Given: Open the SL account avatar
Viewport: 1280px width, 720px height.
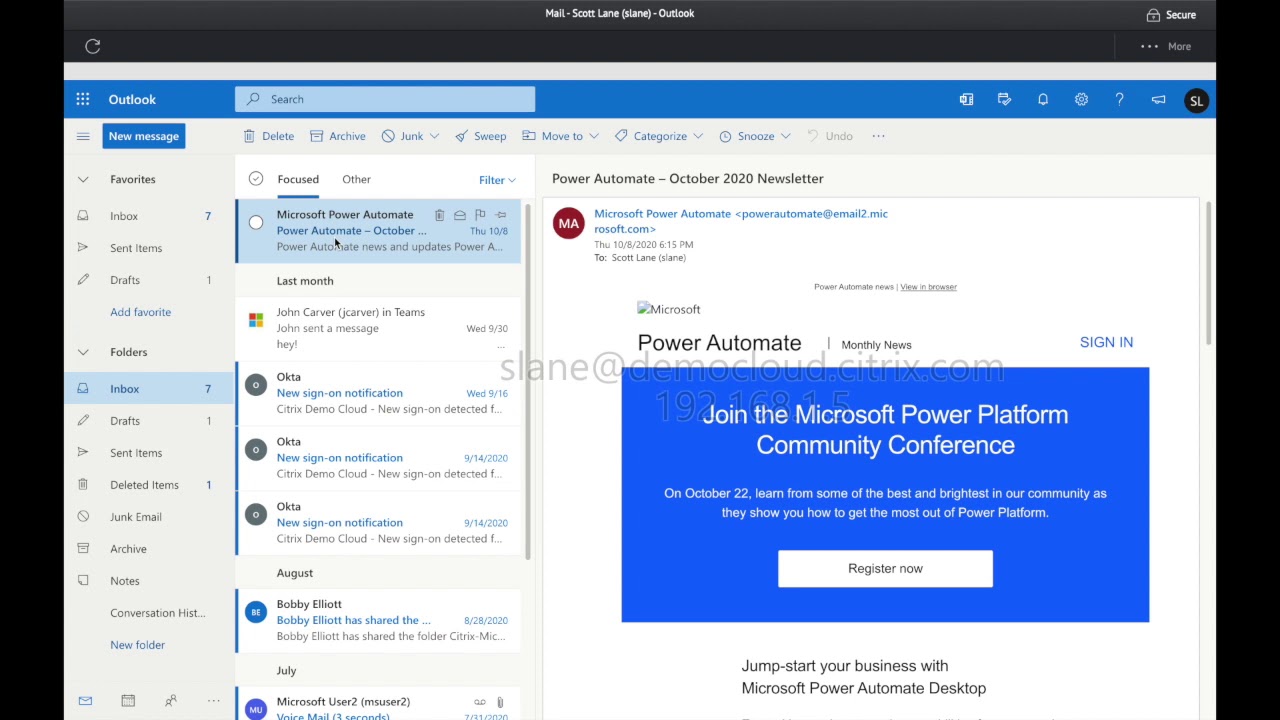Looking at the screenshot, I should tap(1196, 100).
